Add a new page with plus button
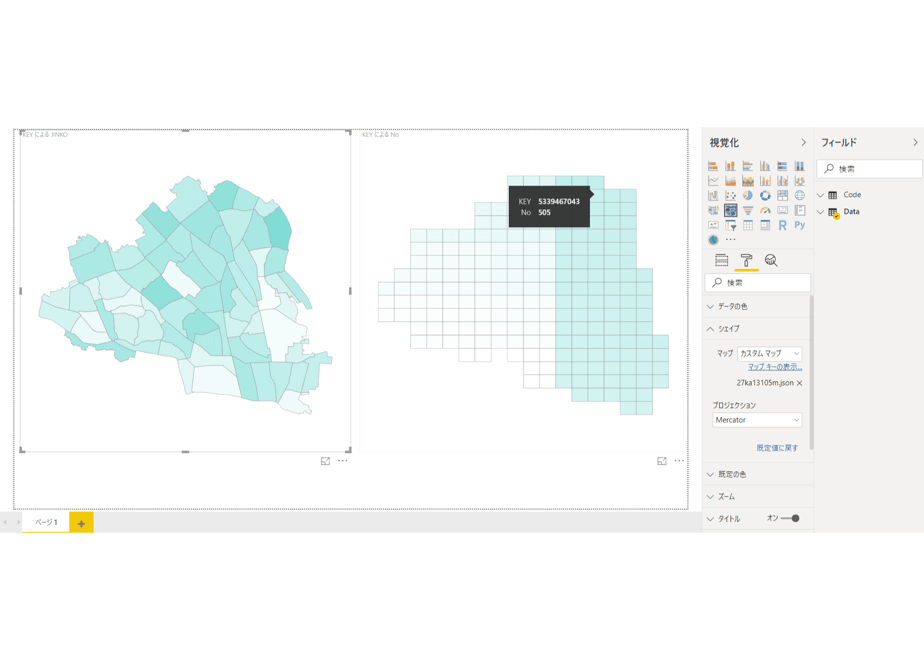Viewport: 924px width, 660px height. (81, 523)
